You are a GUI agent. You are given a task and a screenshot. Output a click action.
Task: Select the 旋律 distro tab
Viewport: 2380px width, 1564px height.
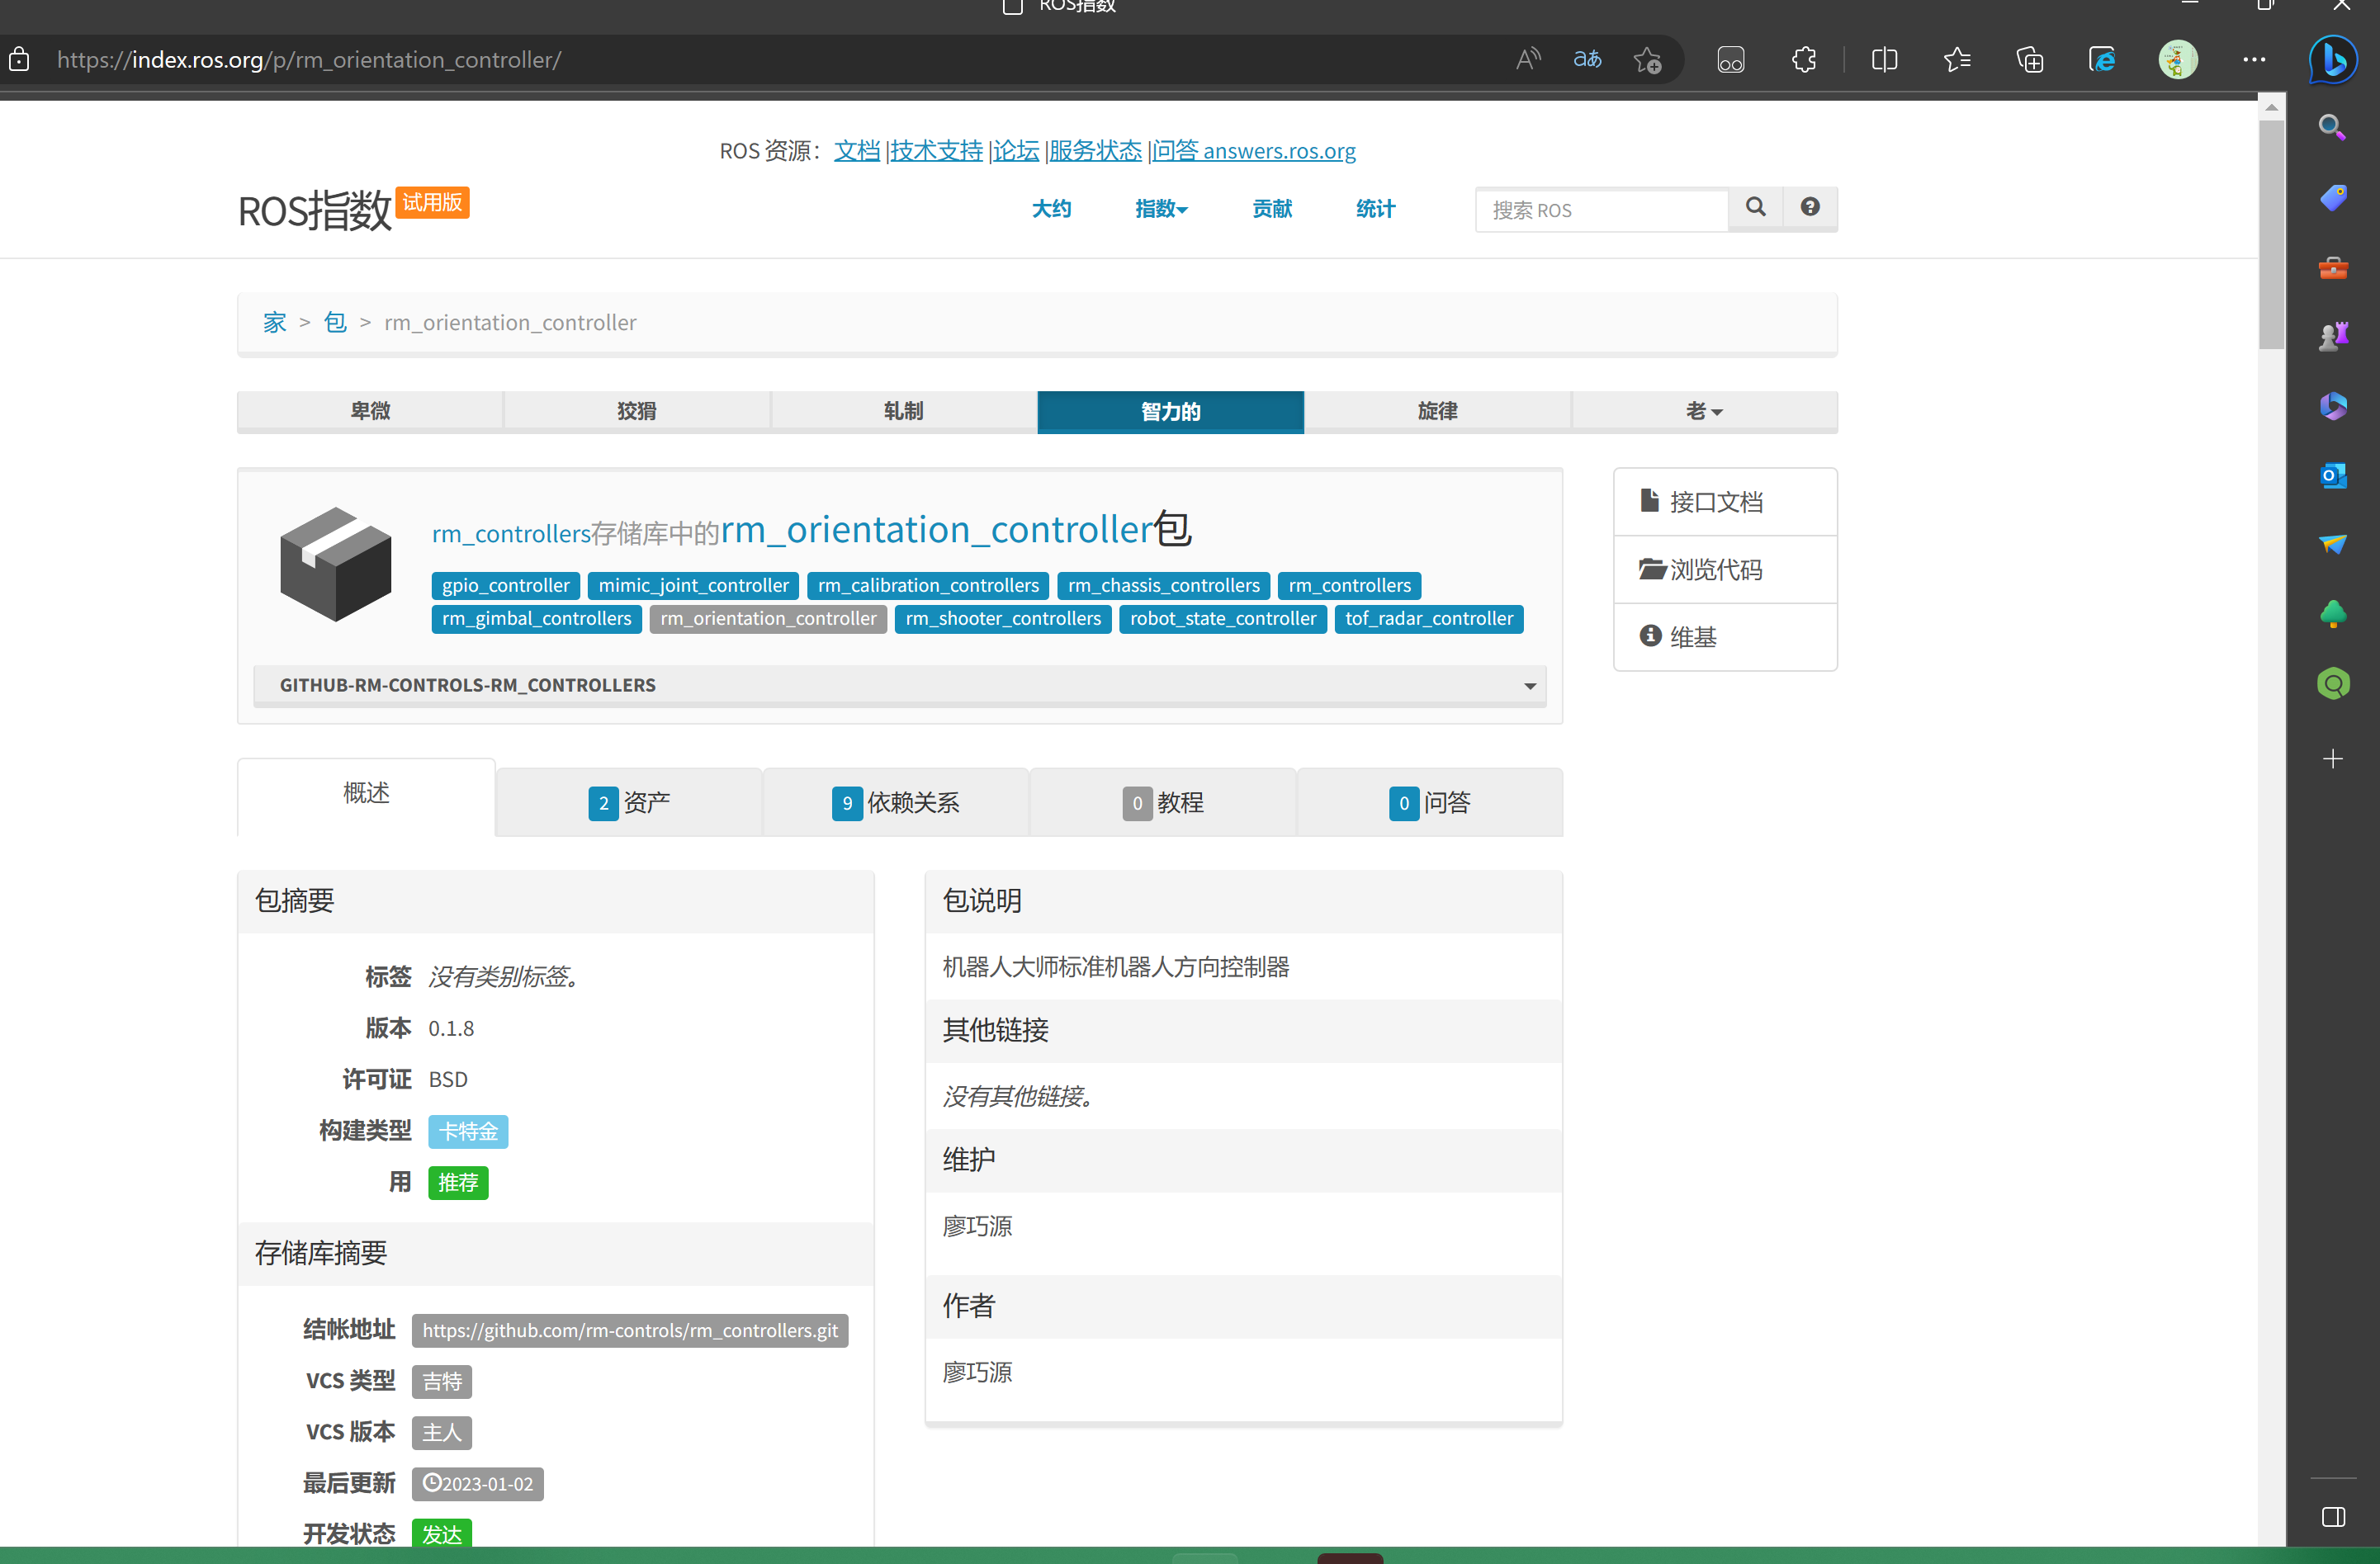click(x=1437, y=411)
